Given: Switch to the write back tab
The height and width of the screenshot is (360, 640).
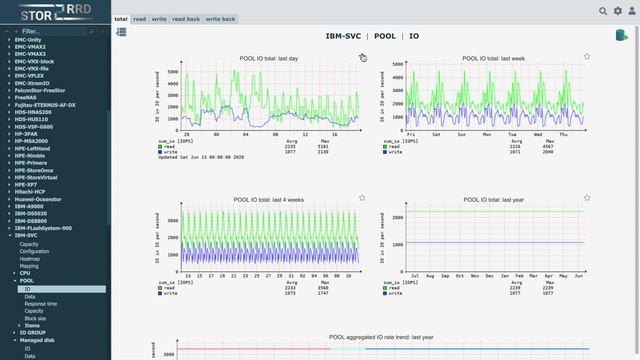Looking at the screenshot, I should click(220, 19).
